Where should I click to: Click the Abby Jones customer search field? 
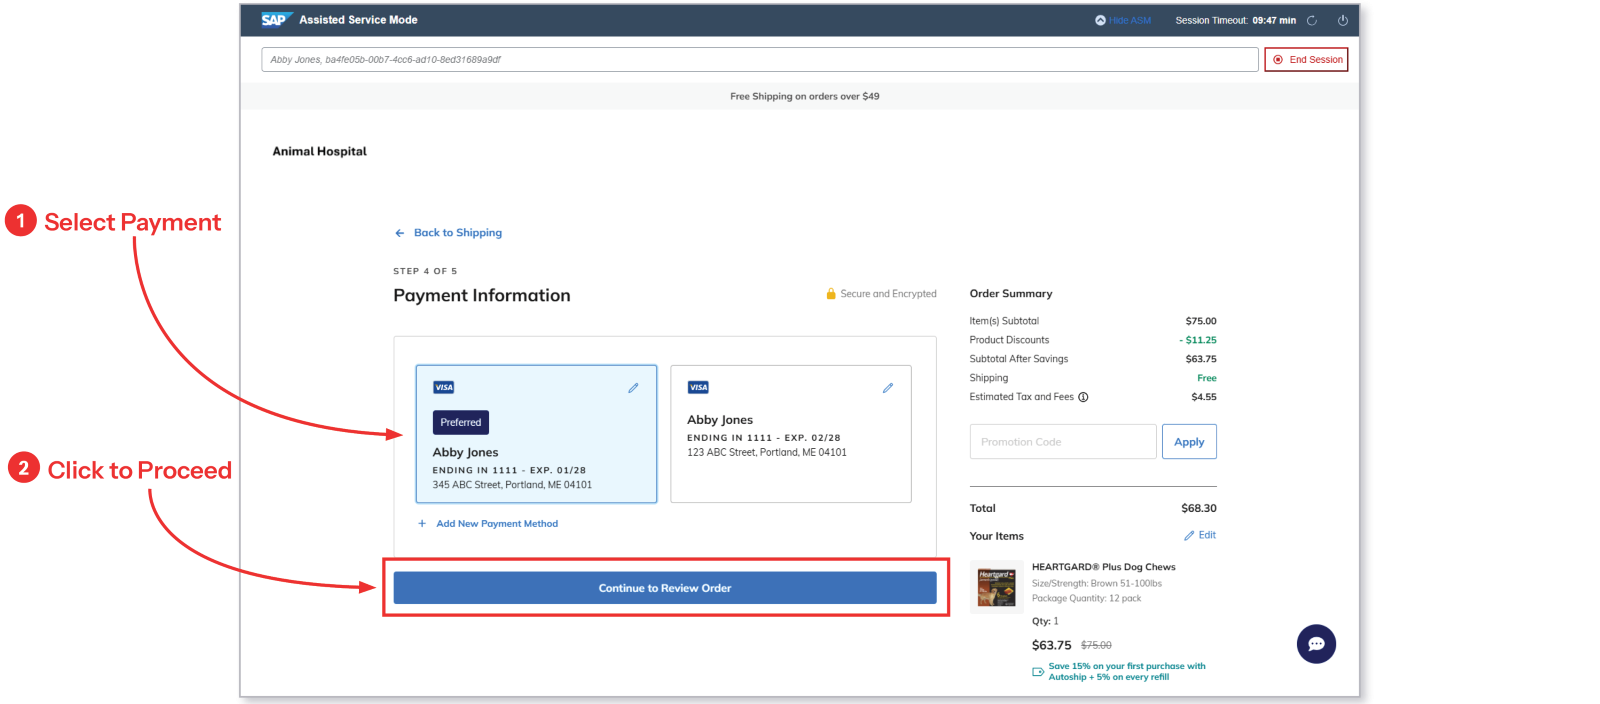pos(760,60)
